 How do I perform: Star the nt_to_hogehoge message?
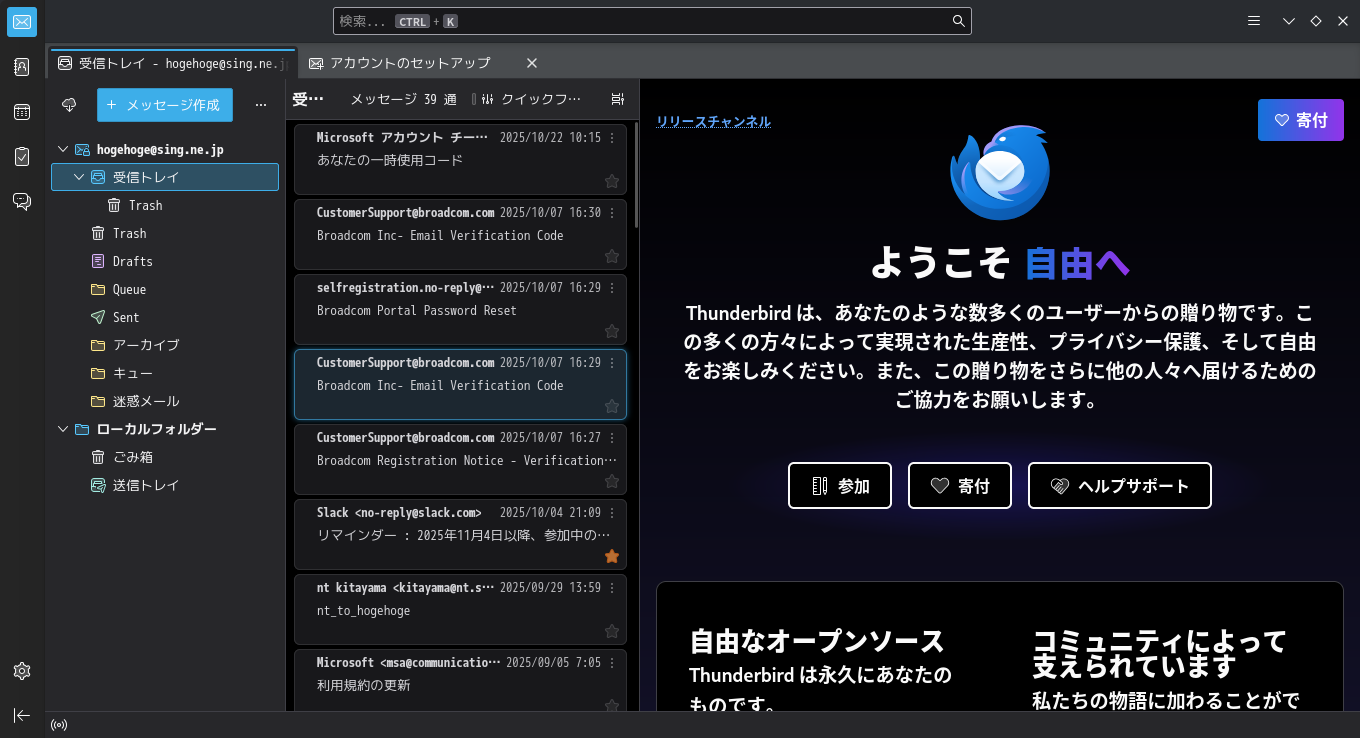(612, 631)
